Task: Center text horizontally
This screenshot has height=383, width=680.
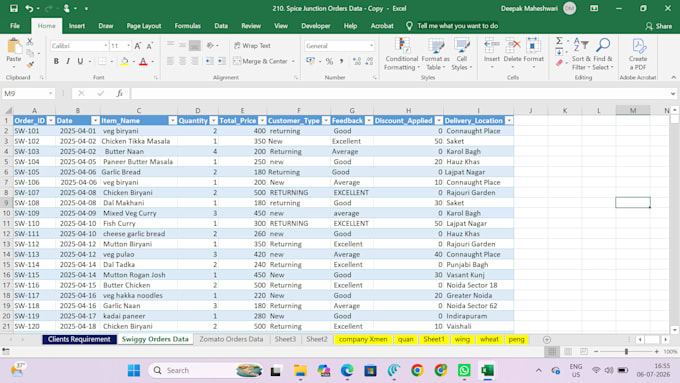Action: tap(183, 61)
